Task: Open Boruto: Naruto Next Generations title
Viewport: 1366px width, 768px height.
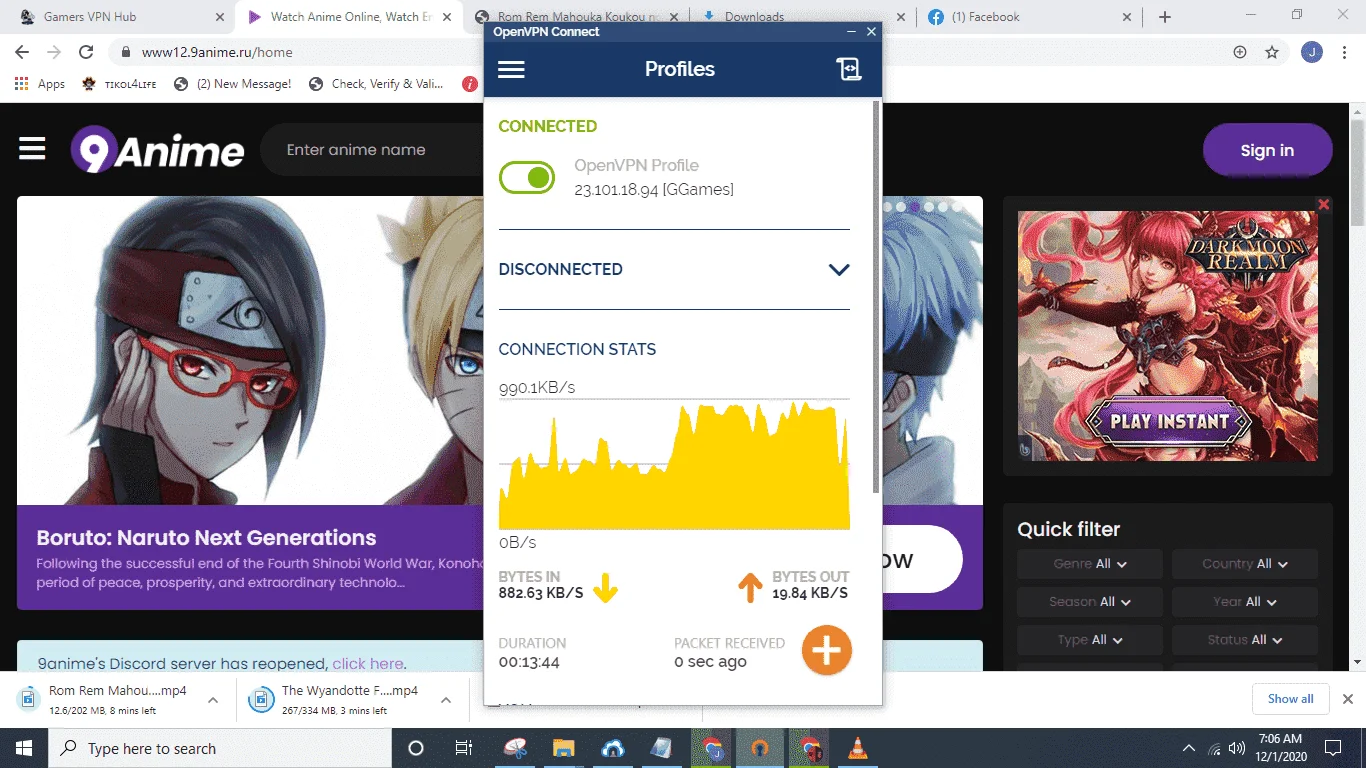Action: click(206, 538)
